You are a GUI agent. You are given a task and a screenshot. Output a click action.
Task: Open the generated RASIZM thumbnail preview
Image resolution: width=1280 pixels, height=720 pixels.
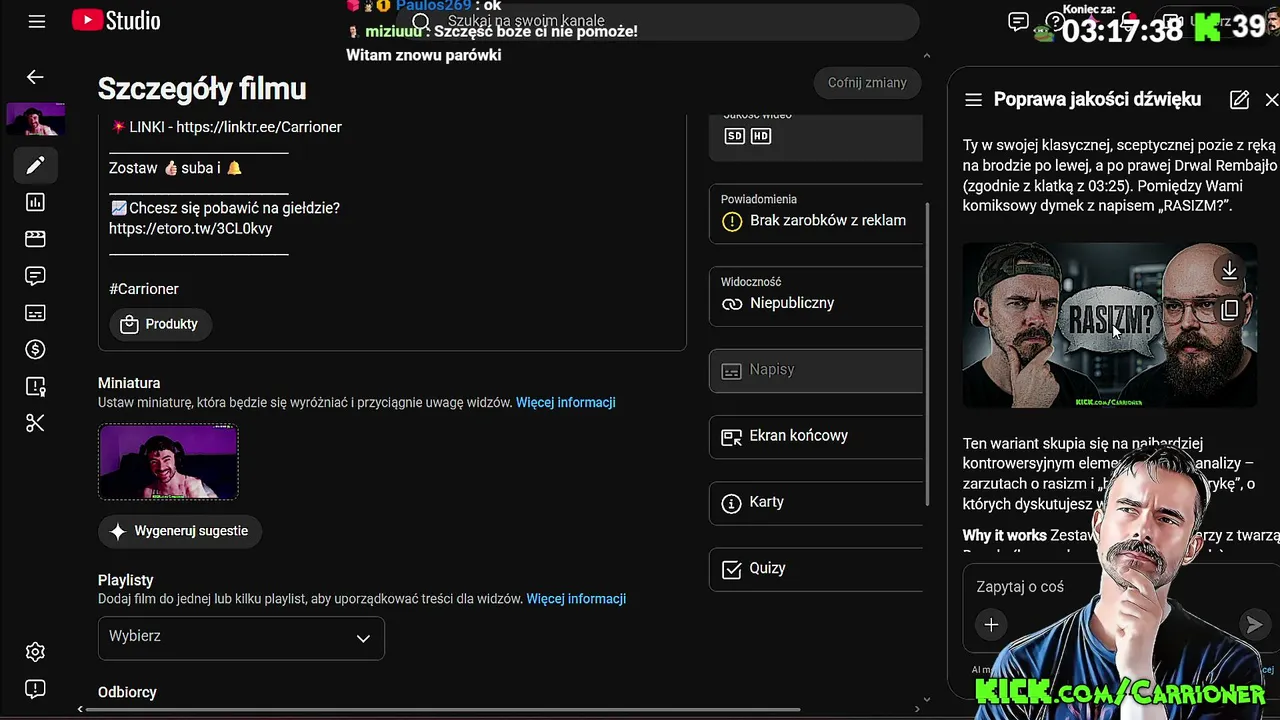point(1109,325)
